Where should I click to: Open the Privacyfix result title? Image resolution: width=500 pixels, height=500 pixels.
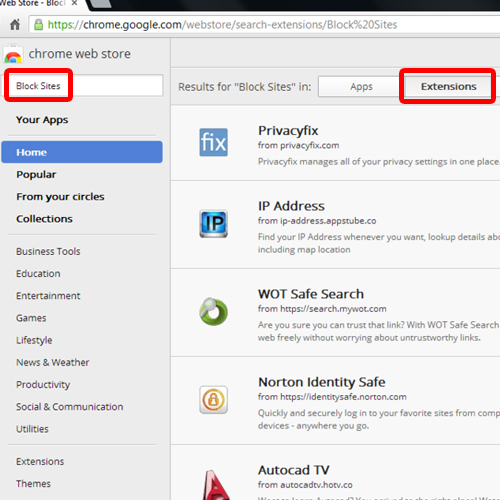[x=288, y=131]
